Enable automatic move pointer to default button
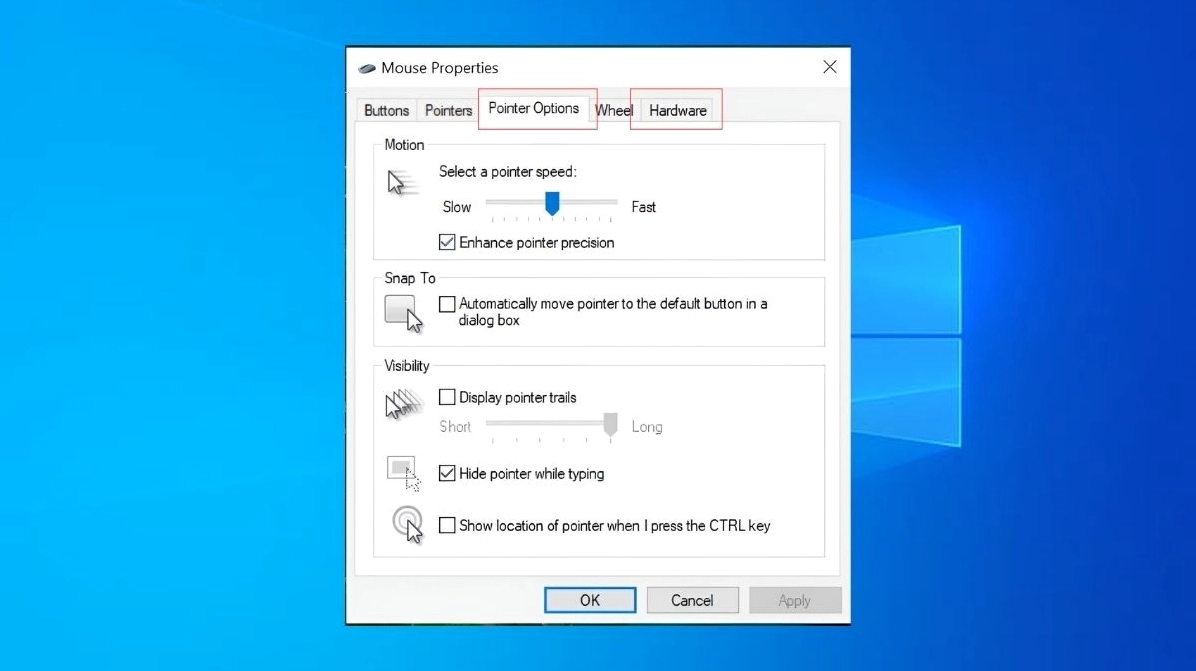This screenshot has width=1196, height=671. click(447, 304)
